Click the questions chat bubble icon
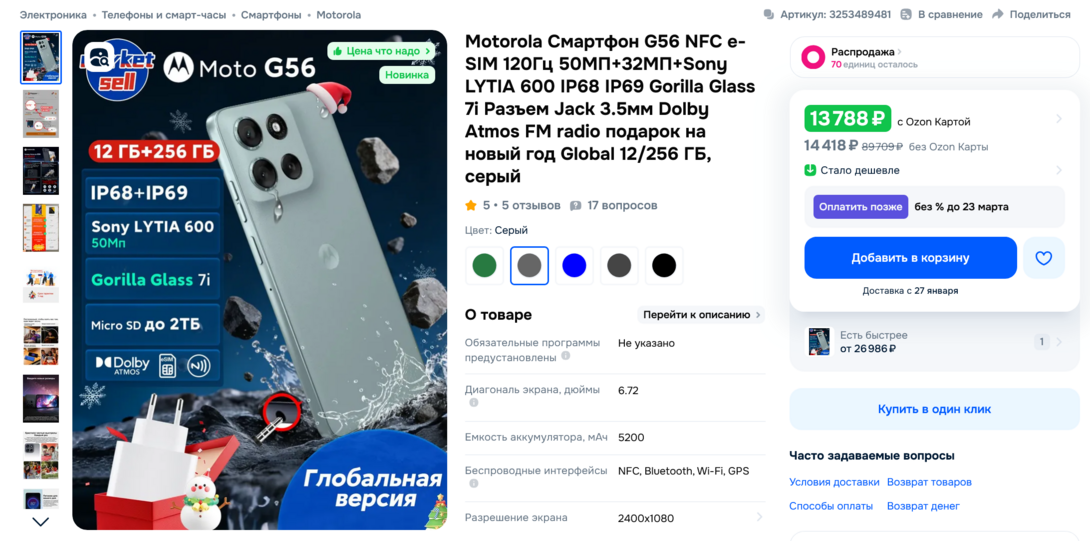The height and width of the screenshot is (541, 1090). [576, 206]
